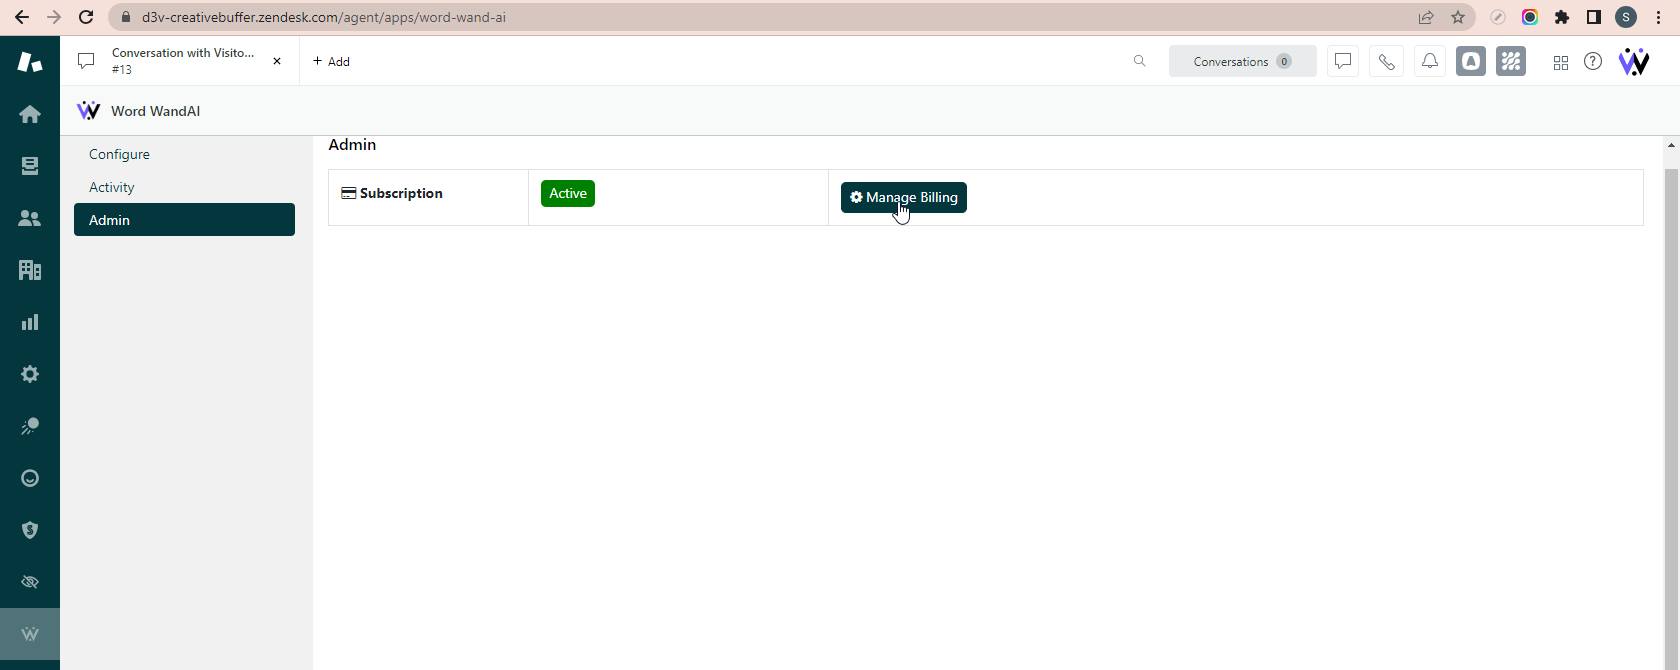Open the Help question mark icon
The width and height of the screenshot is (1680, 670).
tap(1593, 62)
